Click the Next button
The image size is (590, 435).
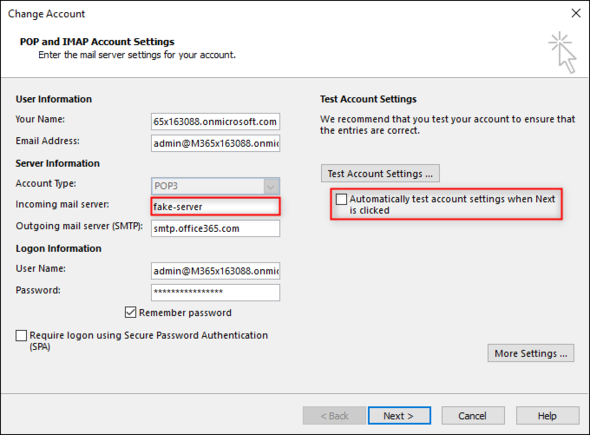(399, 416)
